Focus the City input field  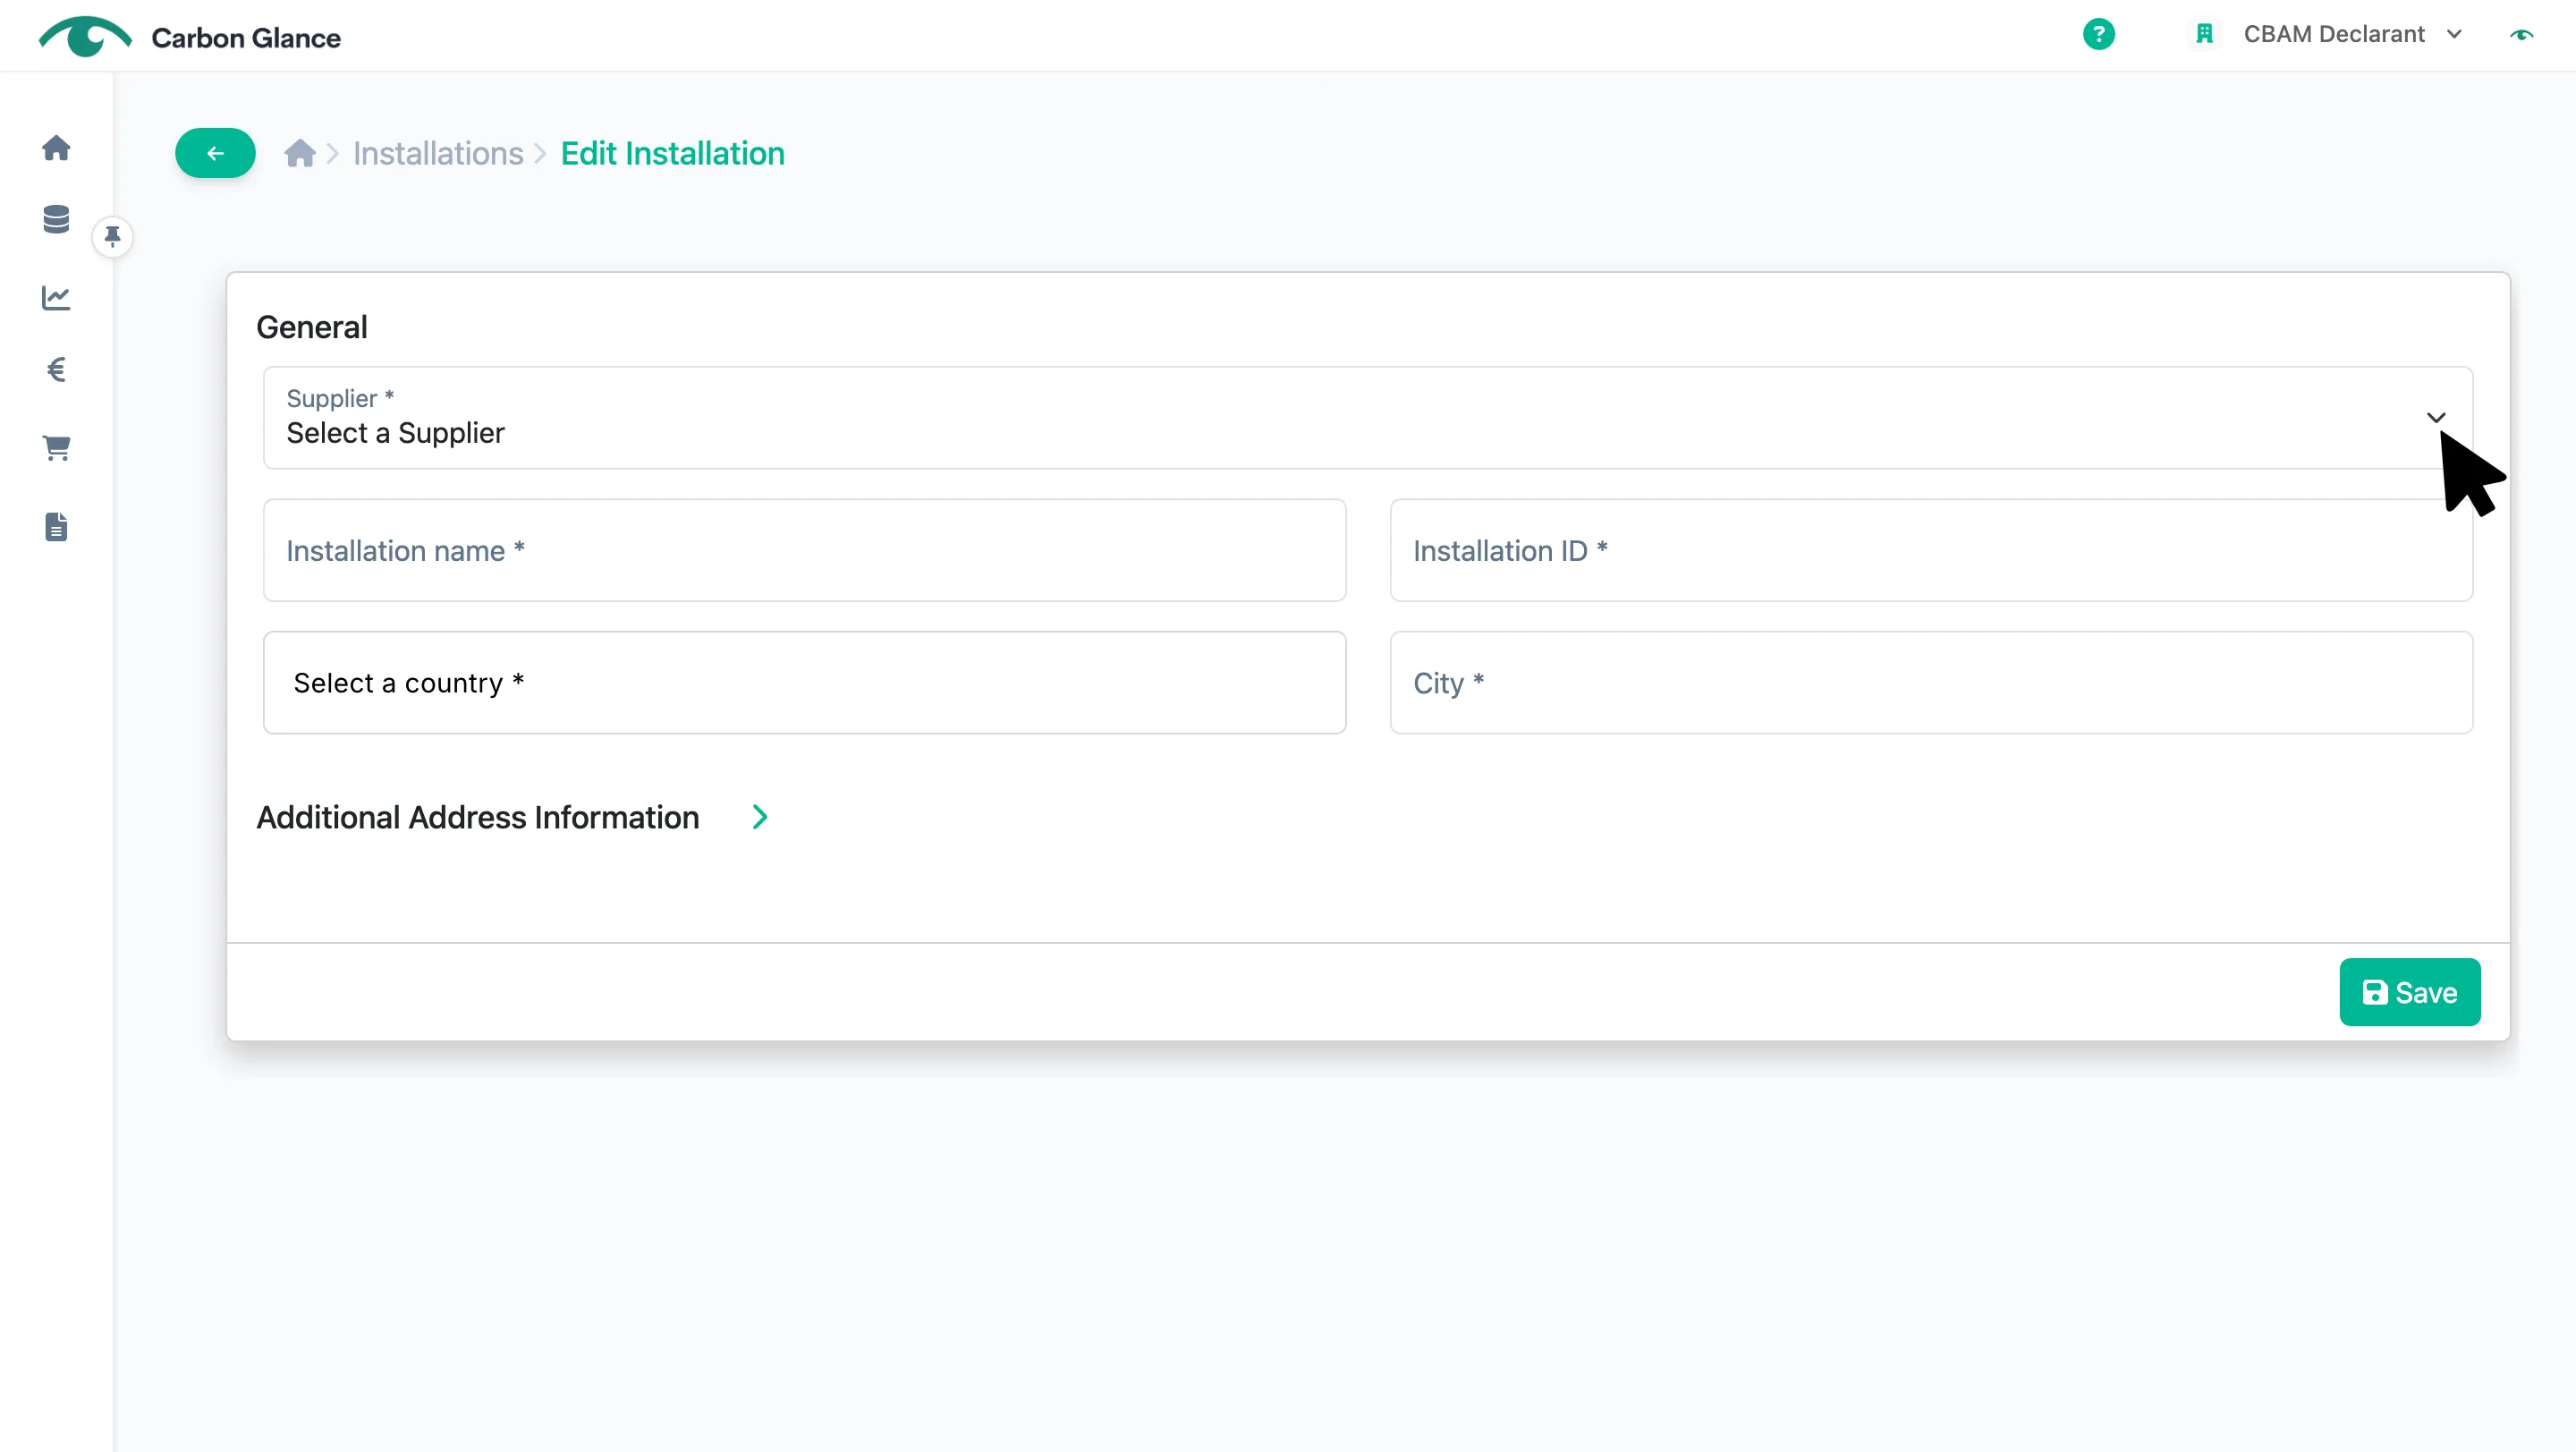click(x=1931, y=682)
